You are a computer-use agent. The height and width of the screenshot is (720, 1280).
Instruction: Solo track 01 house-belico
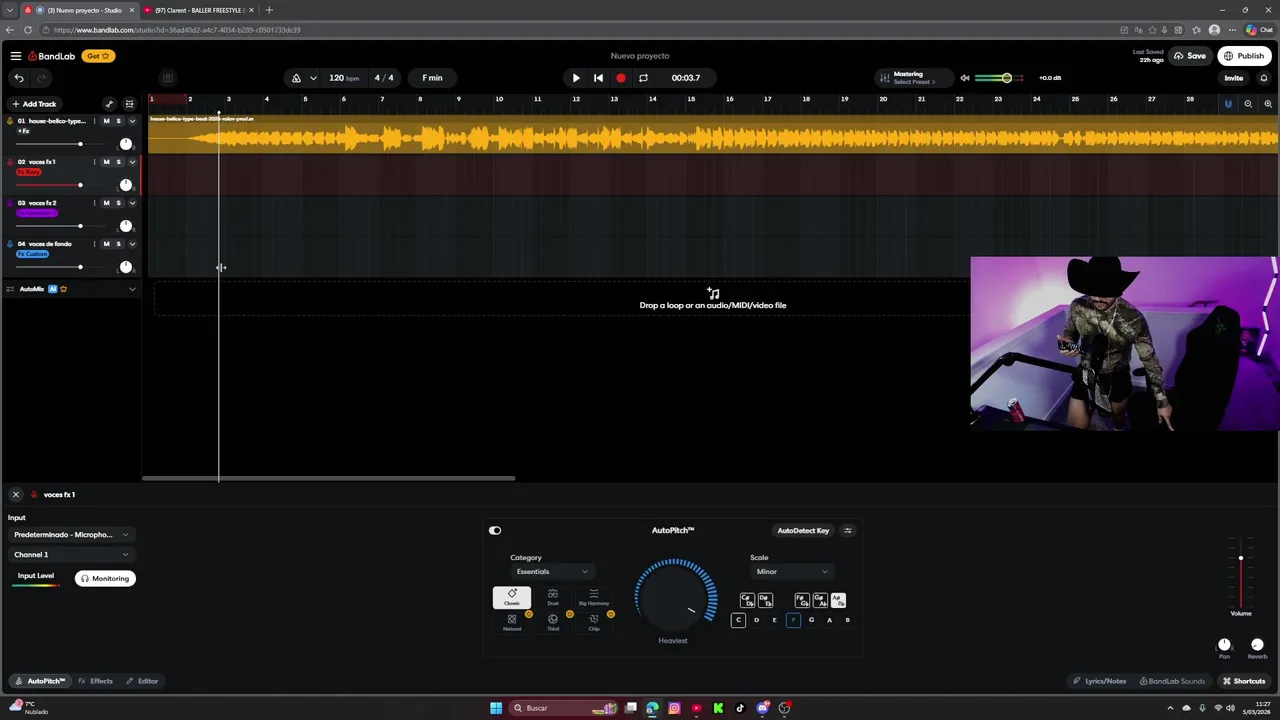[118, 121]
